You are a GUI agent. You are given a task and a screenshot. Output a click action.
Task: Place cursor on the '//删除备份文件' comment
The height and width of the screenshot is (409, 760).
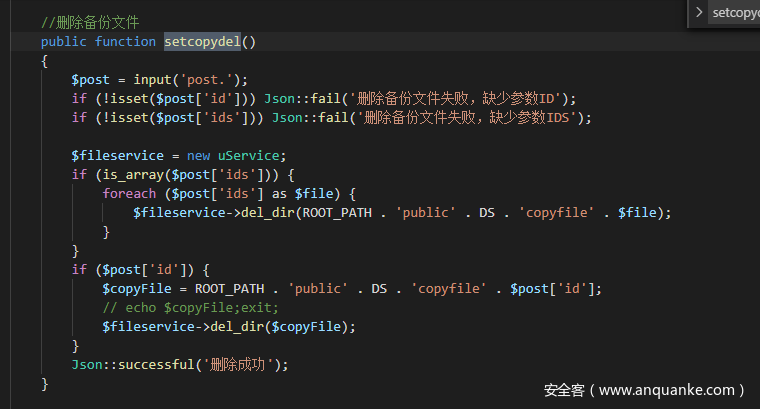90,22
